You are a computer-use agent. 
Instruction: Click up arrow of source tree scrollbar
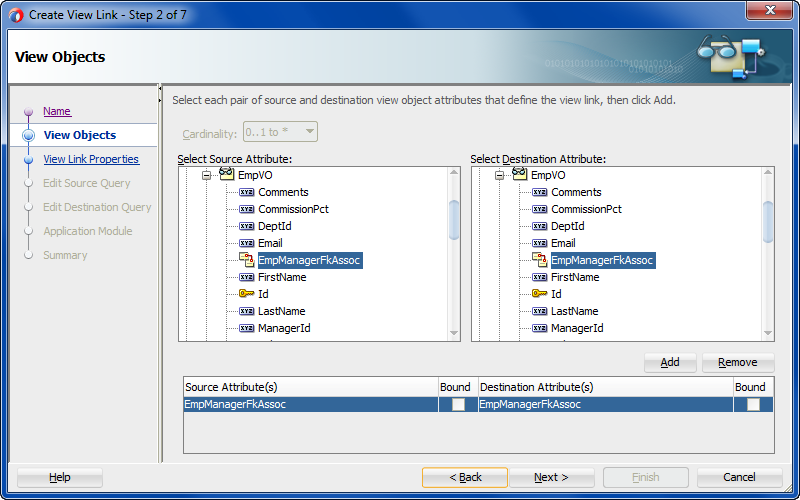[454, 172]
